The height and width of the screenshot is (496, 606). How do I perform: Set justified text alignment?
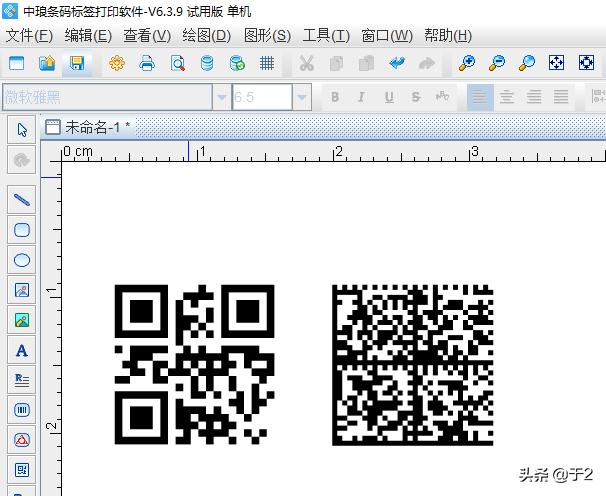pos(561,97)
